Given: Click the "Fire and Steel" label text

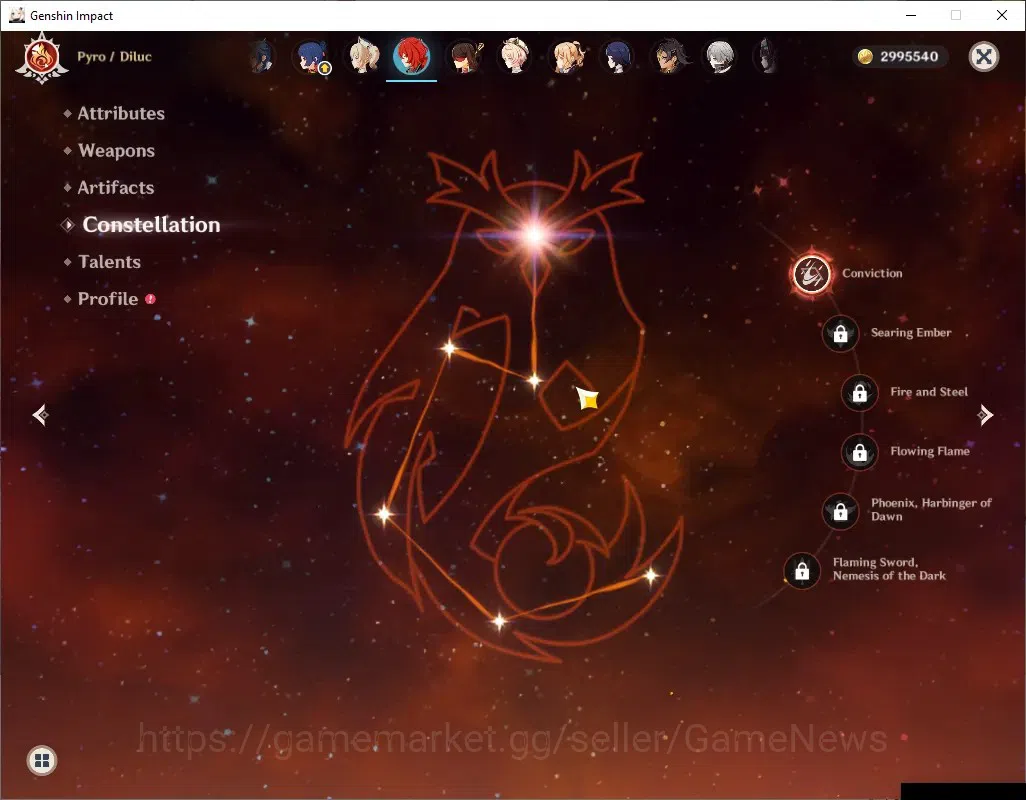Looking at the screenshot, I should click(929, 392).
